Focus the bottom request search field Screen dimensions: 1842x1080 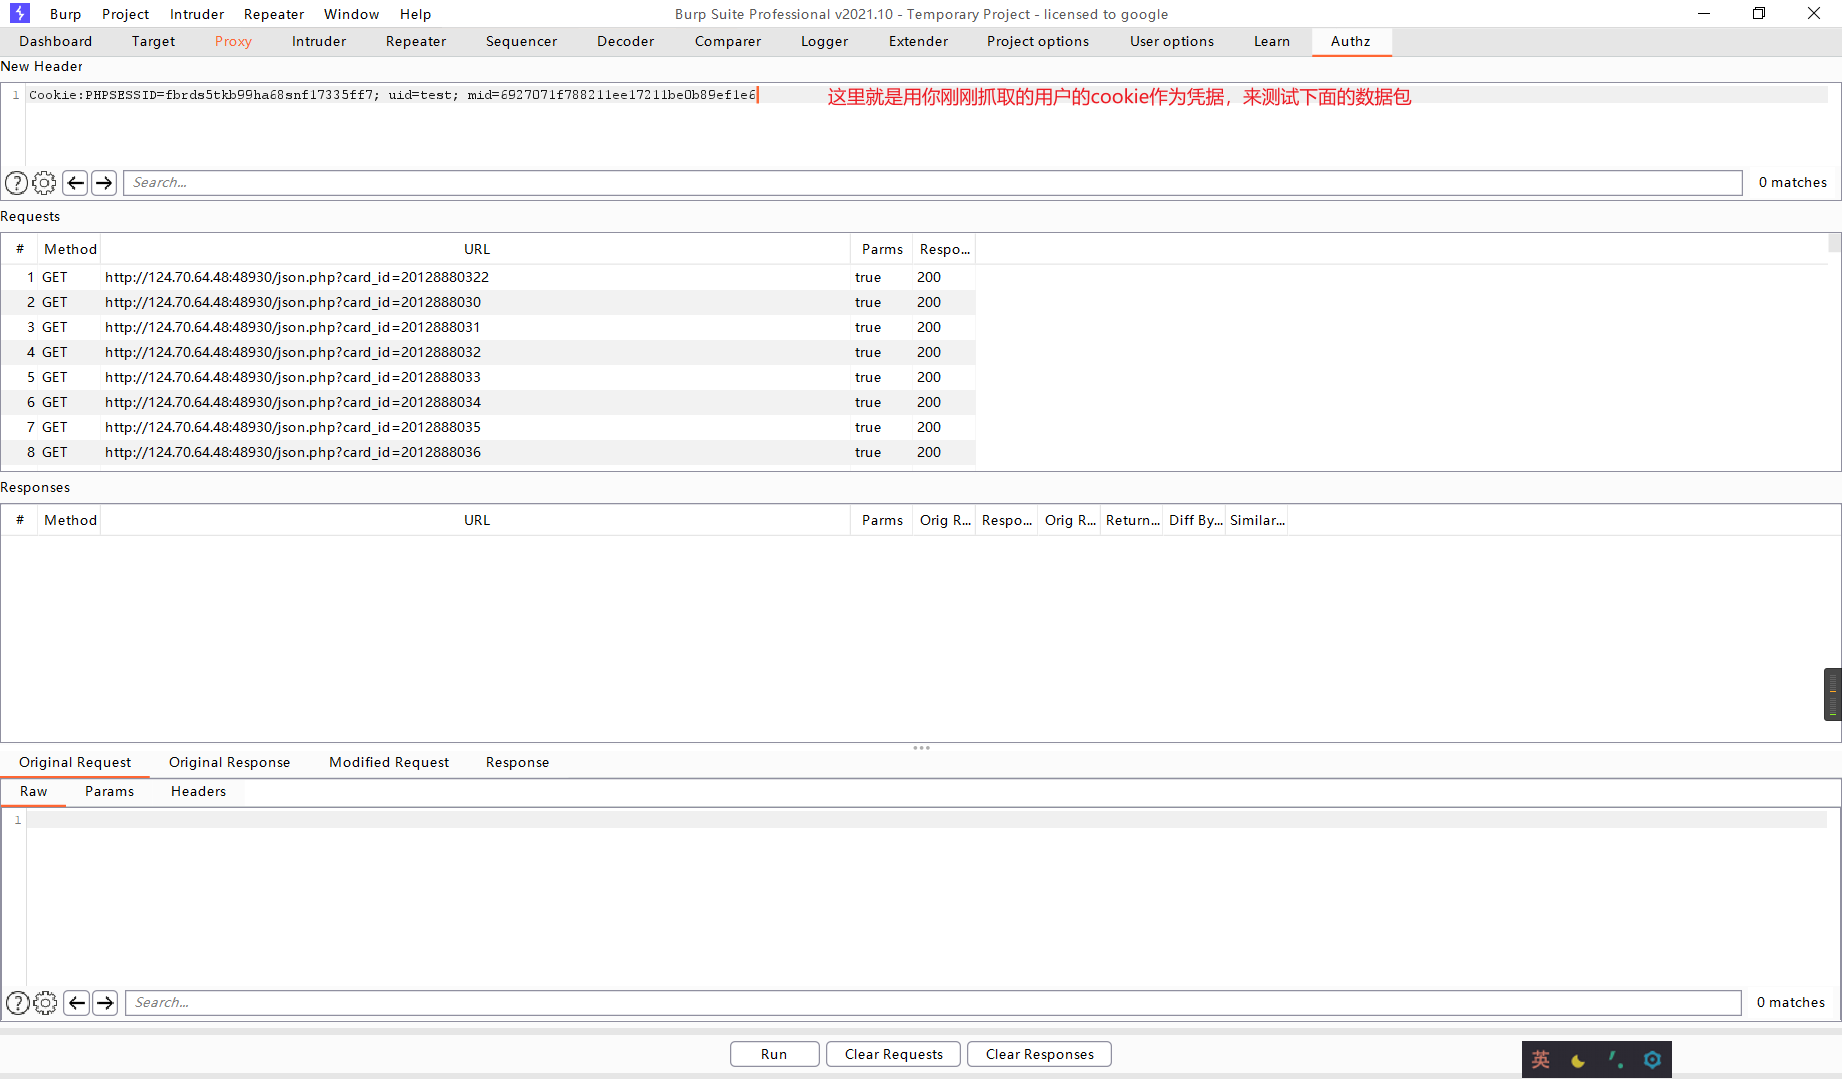(x=933, y=1003)
